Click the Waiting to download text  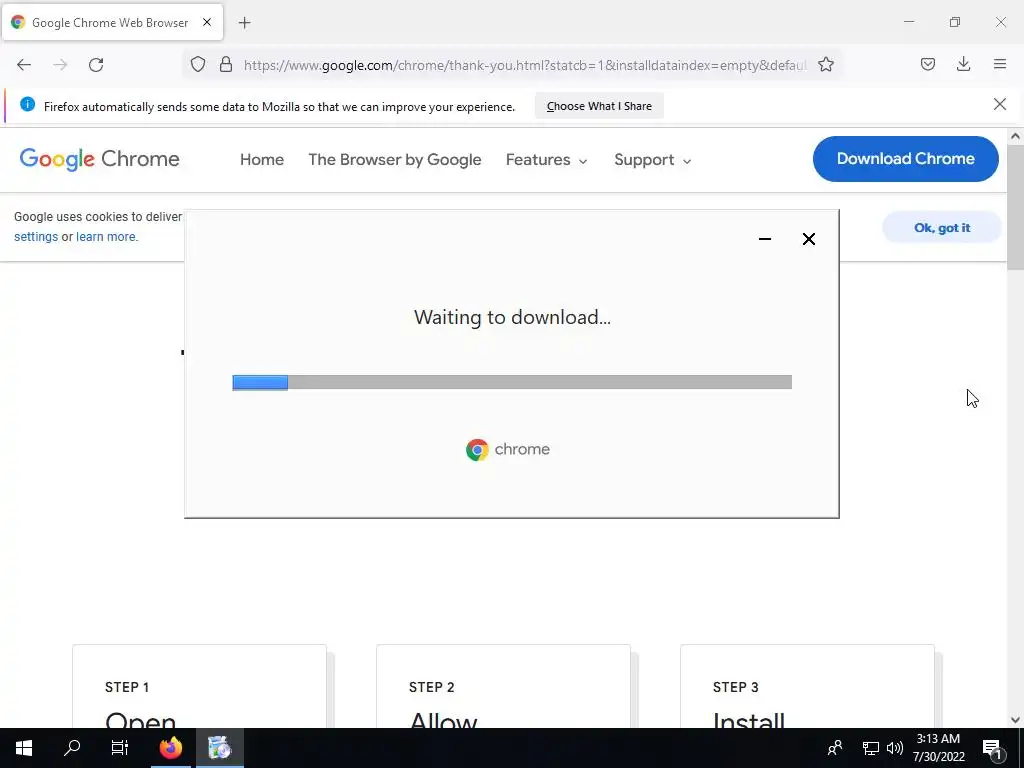pos(512,317)
